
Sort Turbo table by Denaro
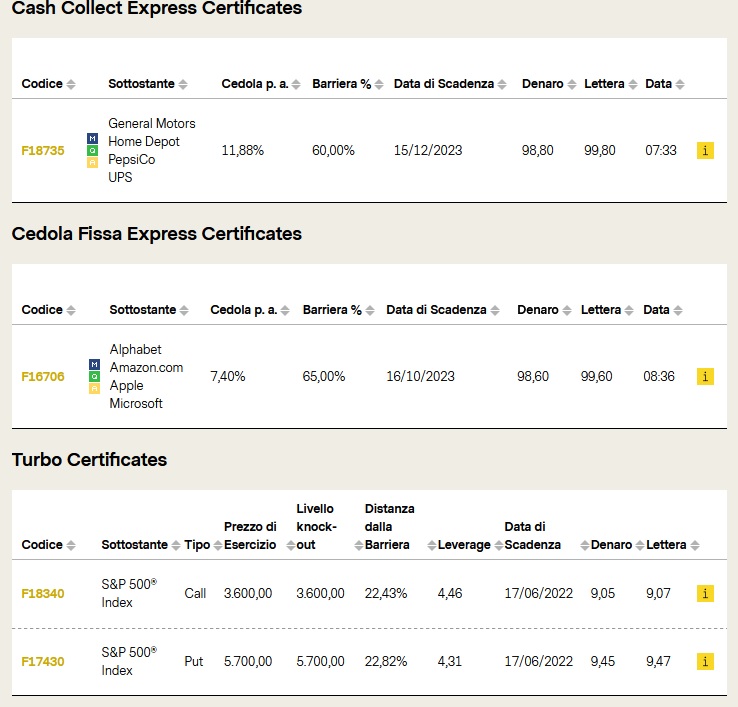640,546
